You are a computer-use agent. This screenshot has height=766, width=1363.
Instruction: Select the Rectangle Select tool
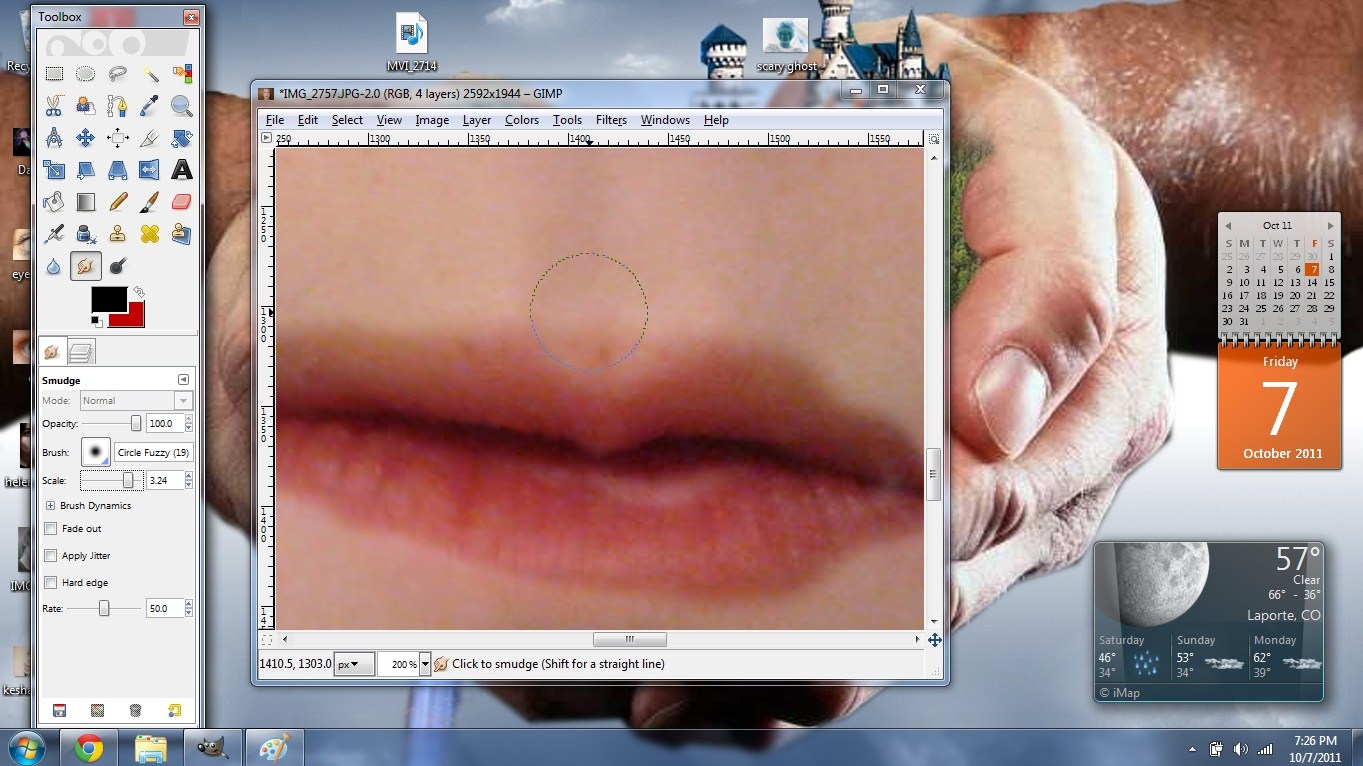(54, 73)
